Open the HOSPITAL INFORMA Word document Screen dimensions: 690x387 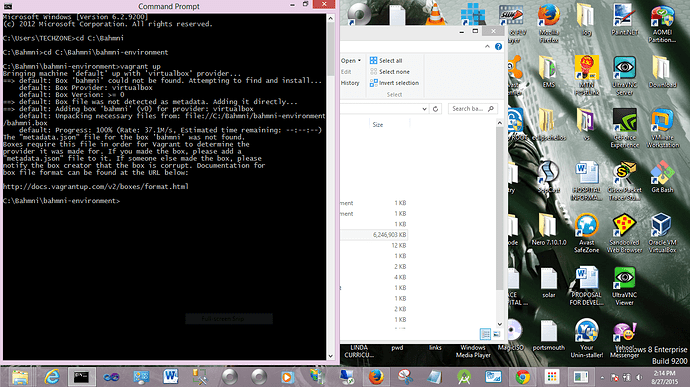point(587,181)
